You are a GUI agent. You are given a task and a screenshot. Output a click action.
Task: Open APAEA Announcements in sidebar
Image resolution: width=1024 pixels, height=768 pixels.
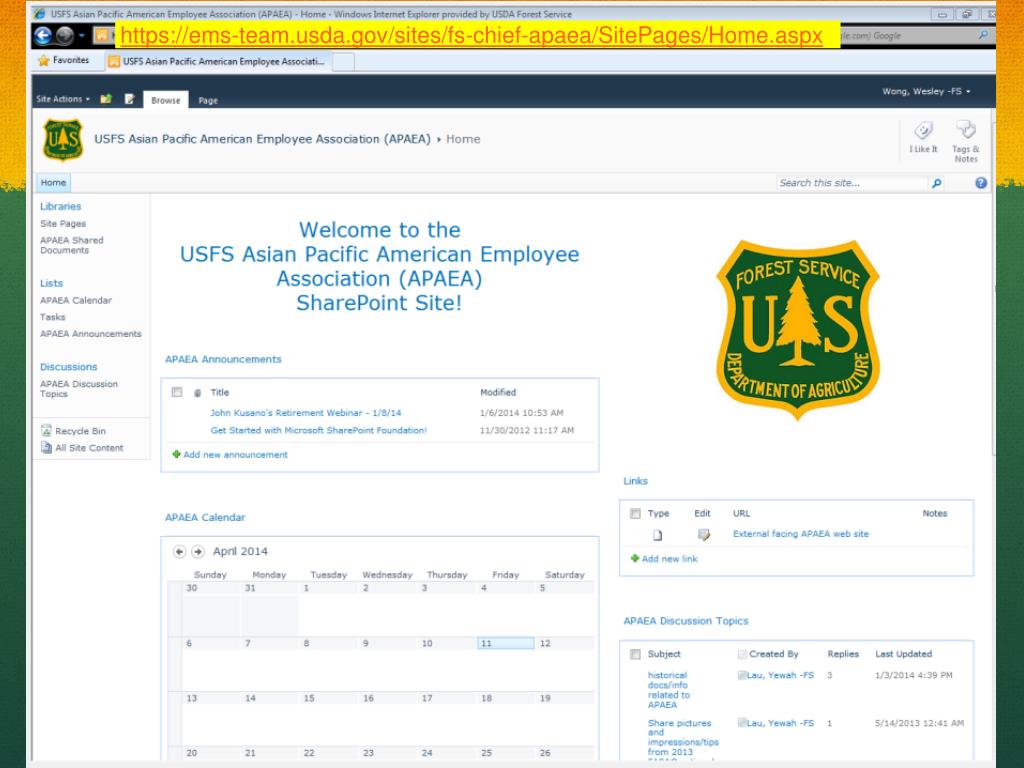pos(91,334)
